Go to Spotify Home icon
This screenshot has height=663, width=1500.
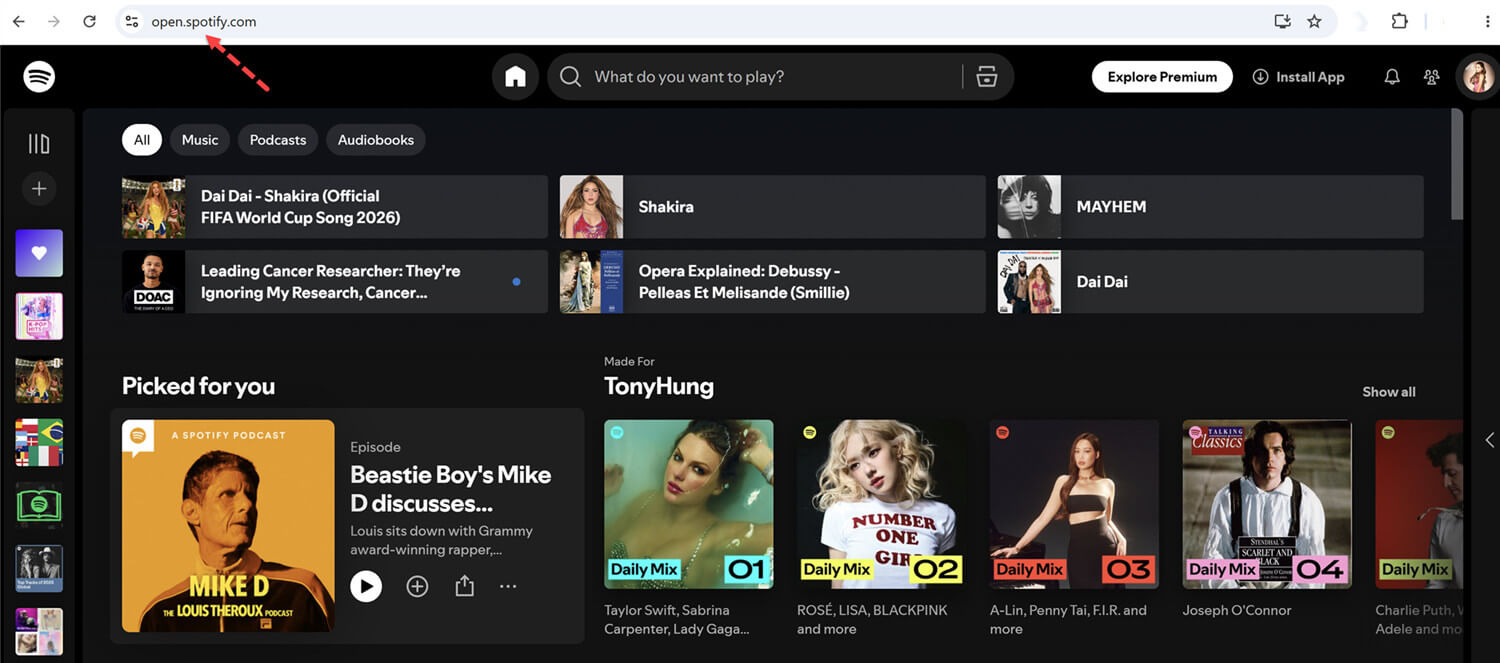(x=515, y=77)
